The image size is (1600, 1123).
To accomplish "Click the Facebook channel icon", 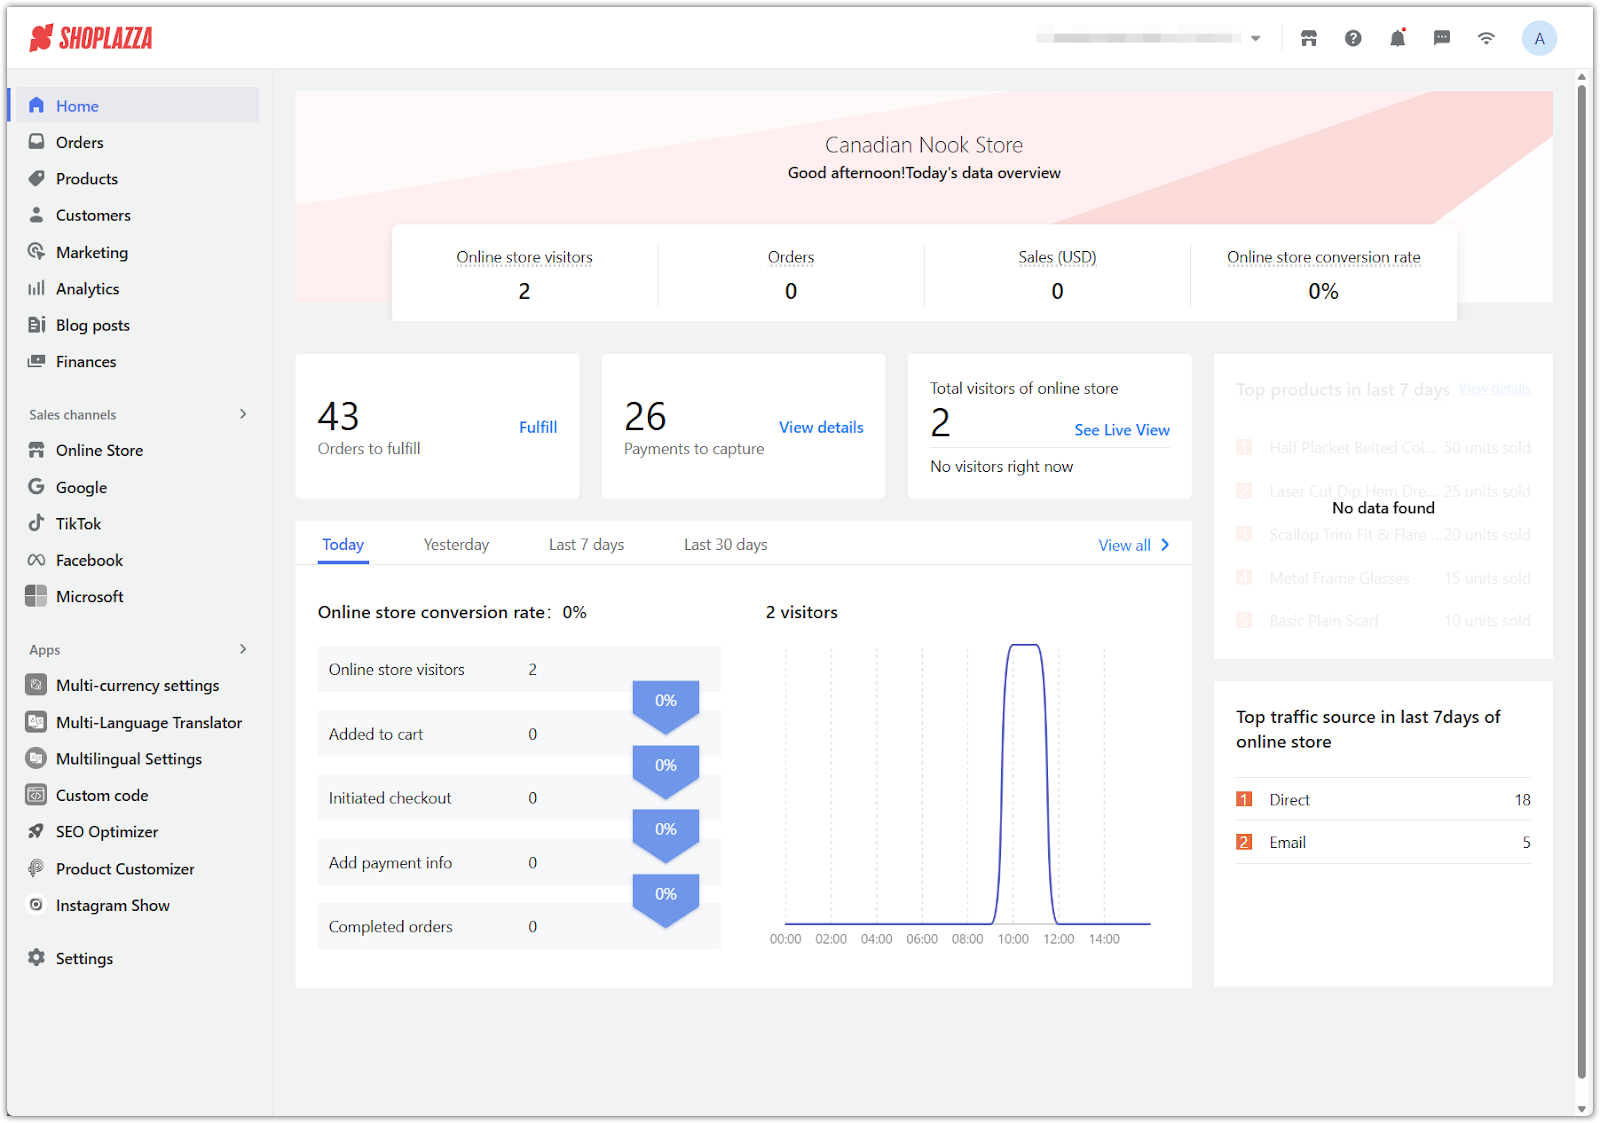I will 37,560.
